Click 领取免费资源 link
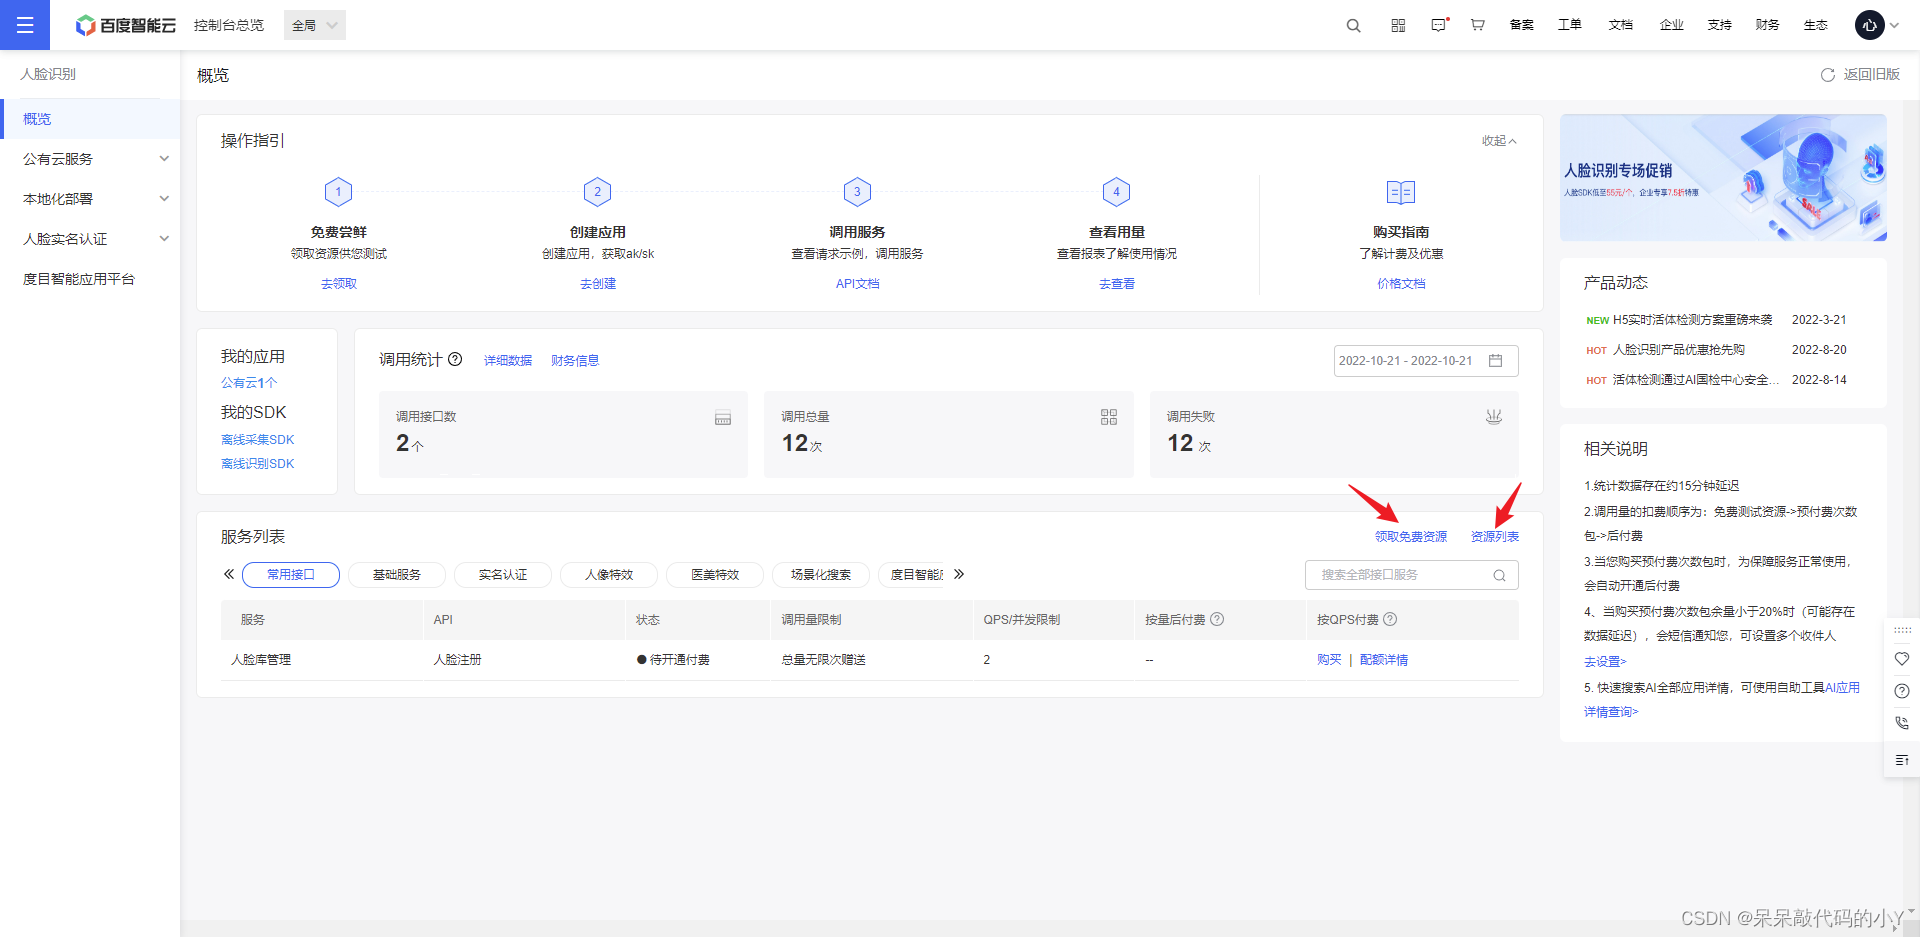1920x937 pixels. click(x=1410, y=537)
